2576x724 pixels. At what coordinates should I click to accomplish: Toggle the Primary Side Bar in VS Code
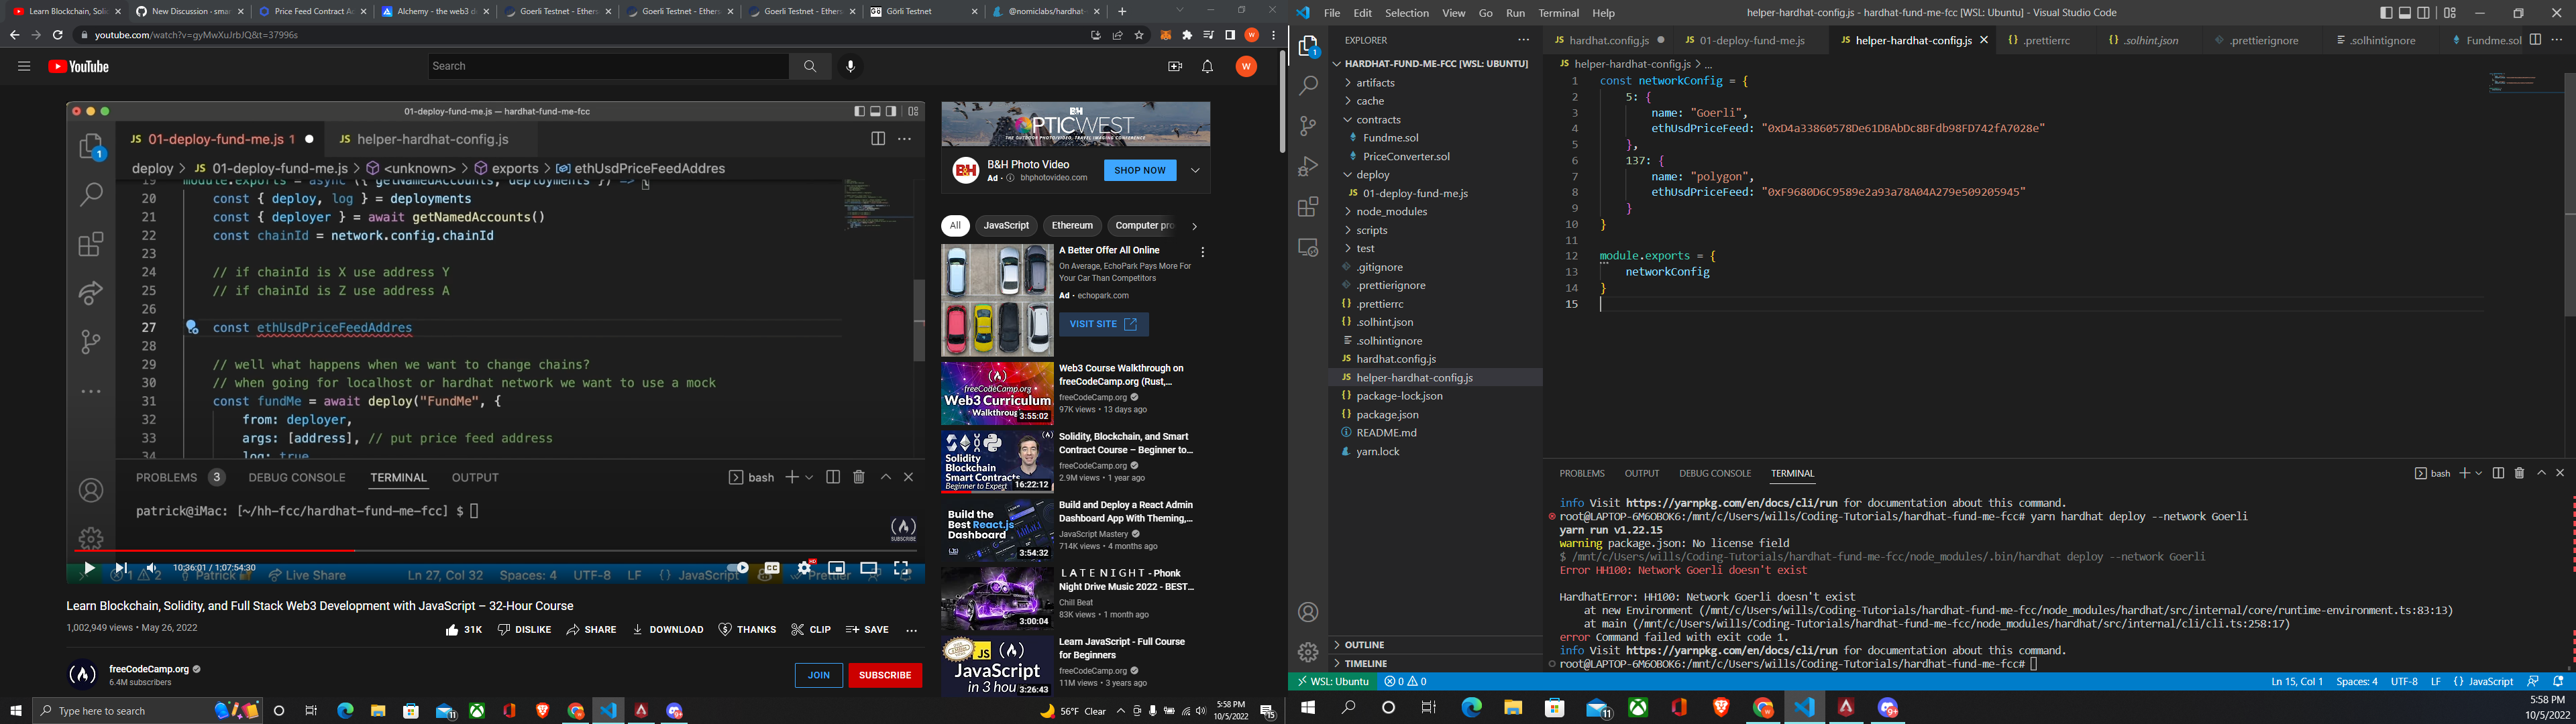click(x=2386, y=13)
